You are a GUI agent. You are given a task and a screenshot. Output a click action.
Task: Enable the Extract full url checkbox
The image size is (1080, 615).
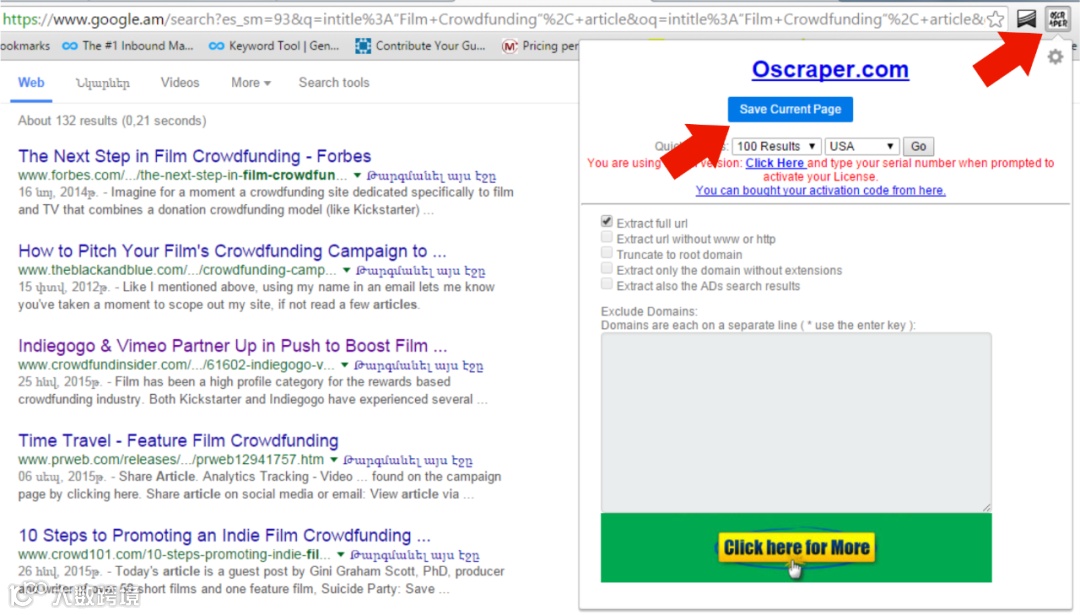pyautogui.click(x=606, y=221)
